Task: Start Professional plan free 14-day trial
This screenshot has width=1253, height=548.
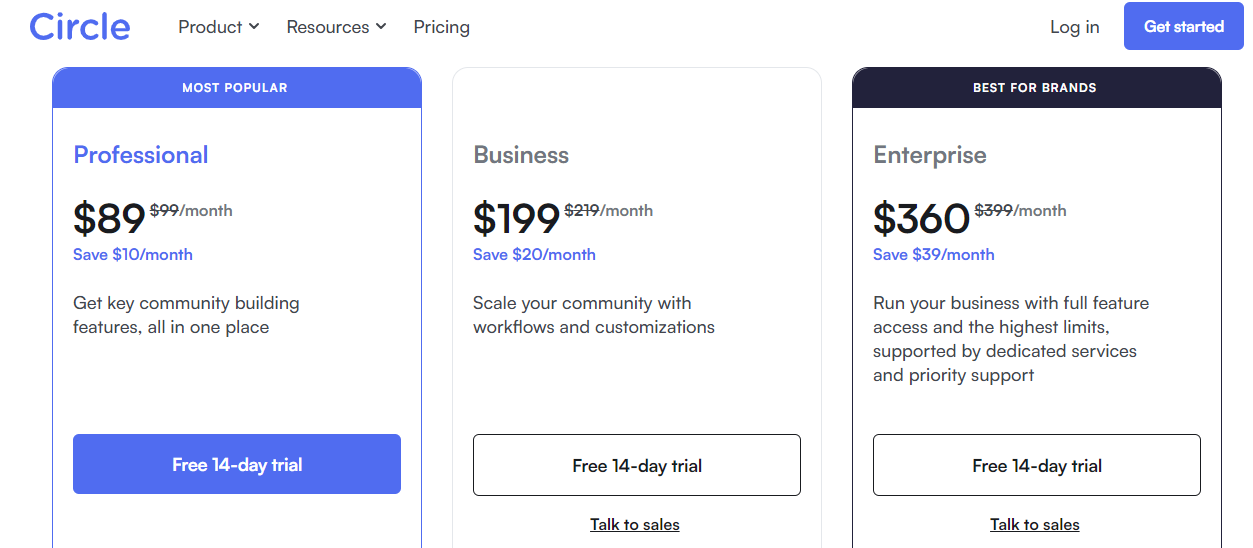Action: (x=237, y=464)
